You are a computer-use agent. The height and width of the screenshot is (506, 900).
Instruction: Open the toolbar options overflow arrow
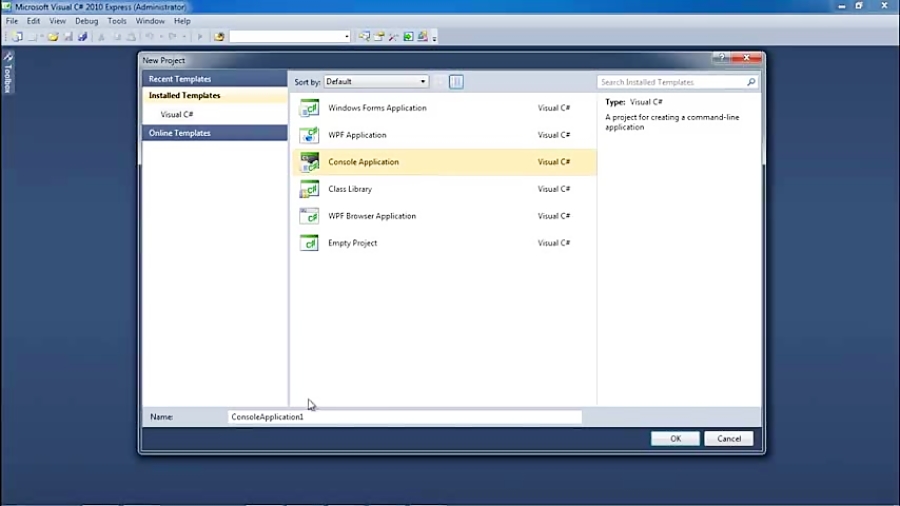(435, 38)
